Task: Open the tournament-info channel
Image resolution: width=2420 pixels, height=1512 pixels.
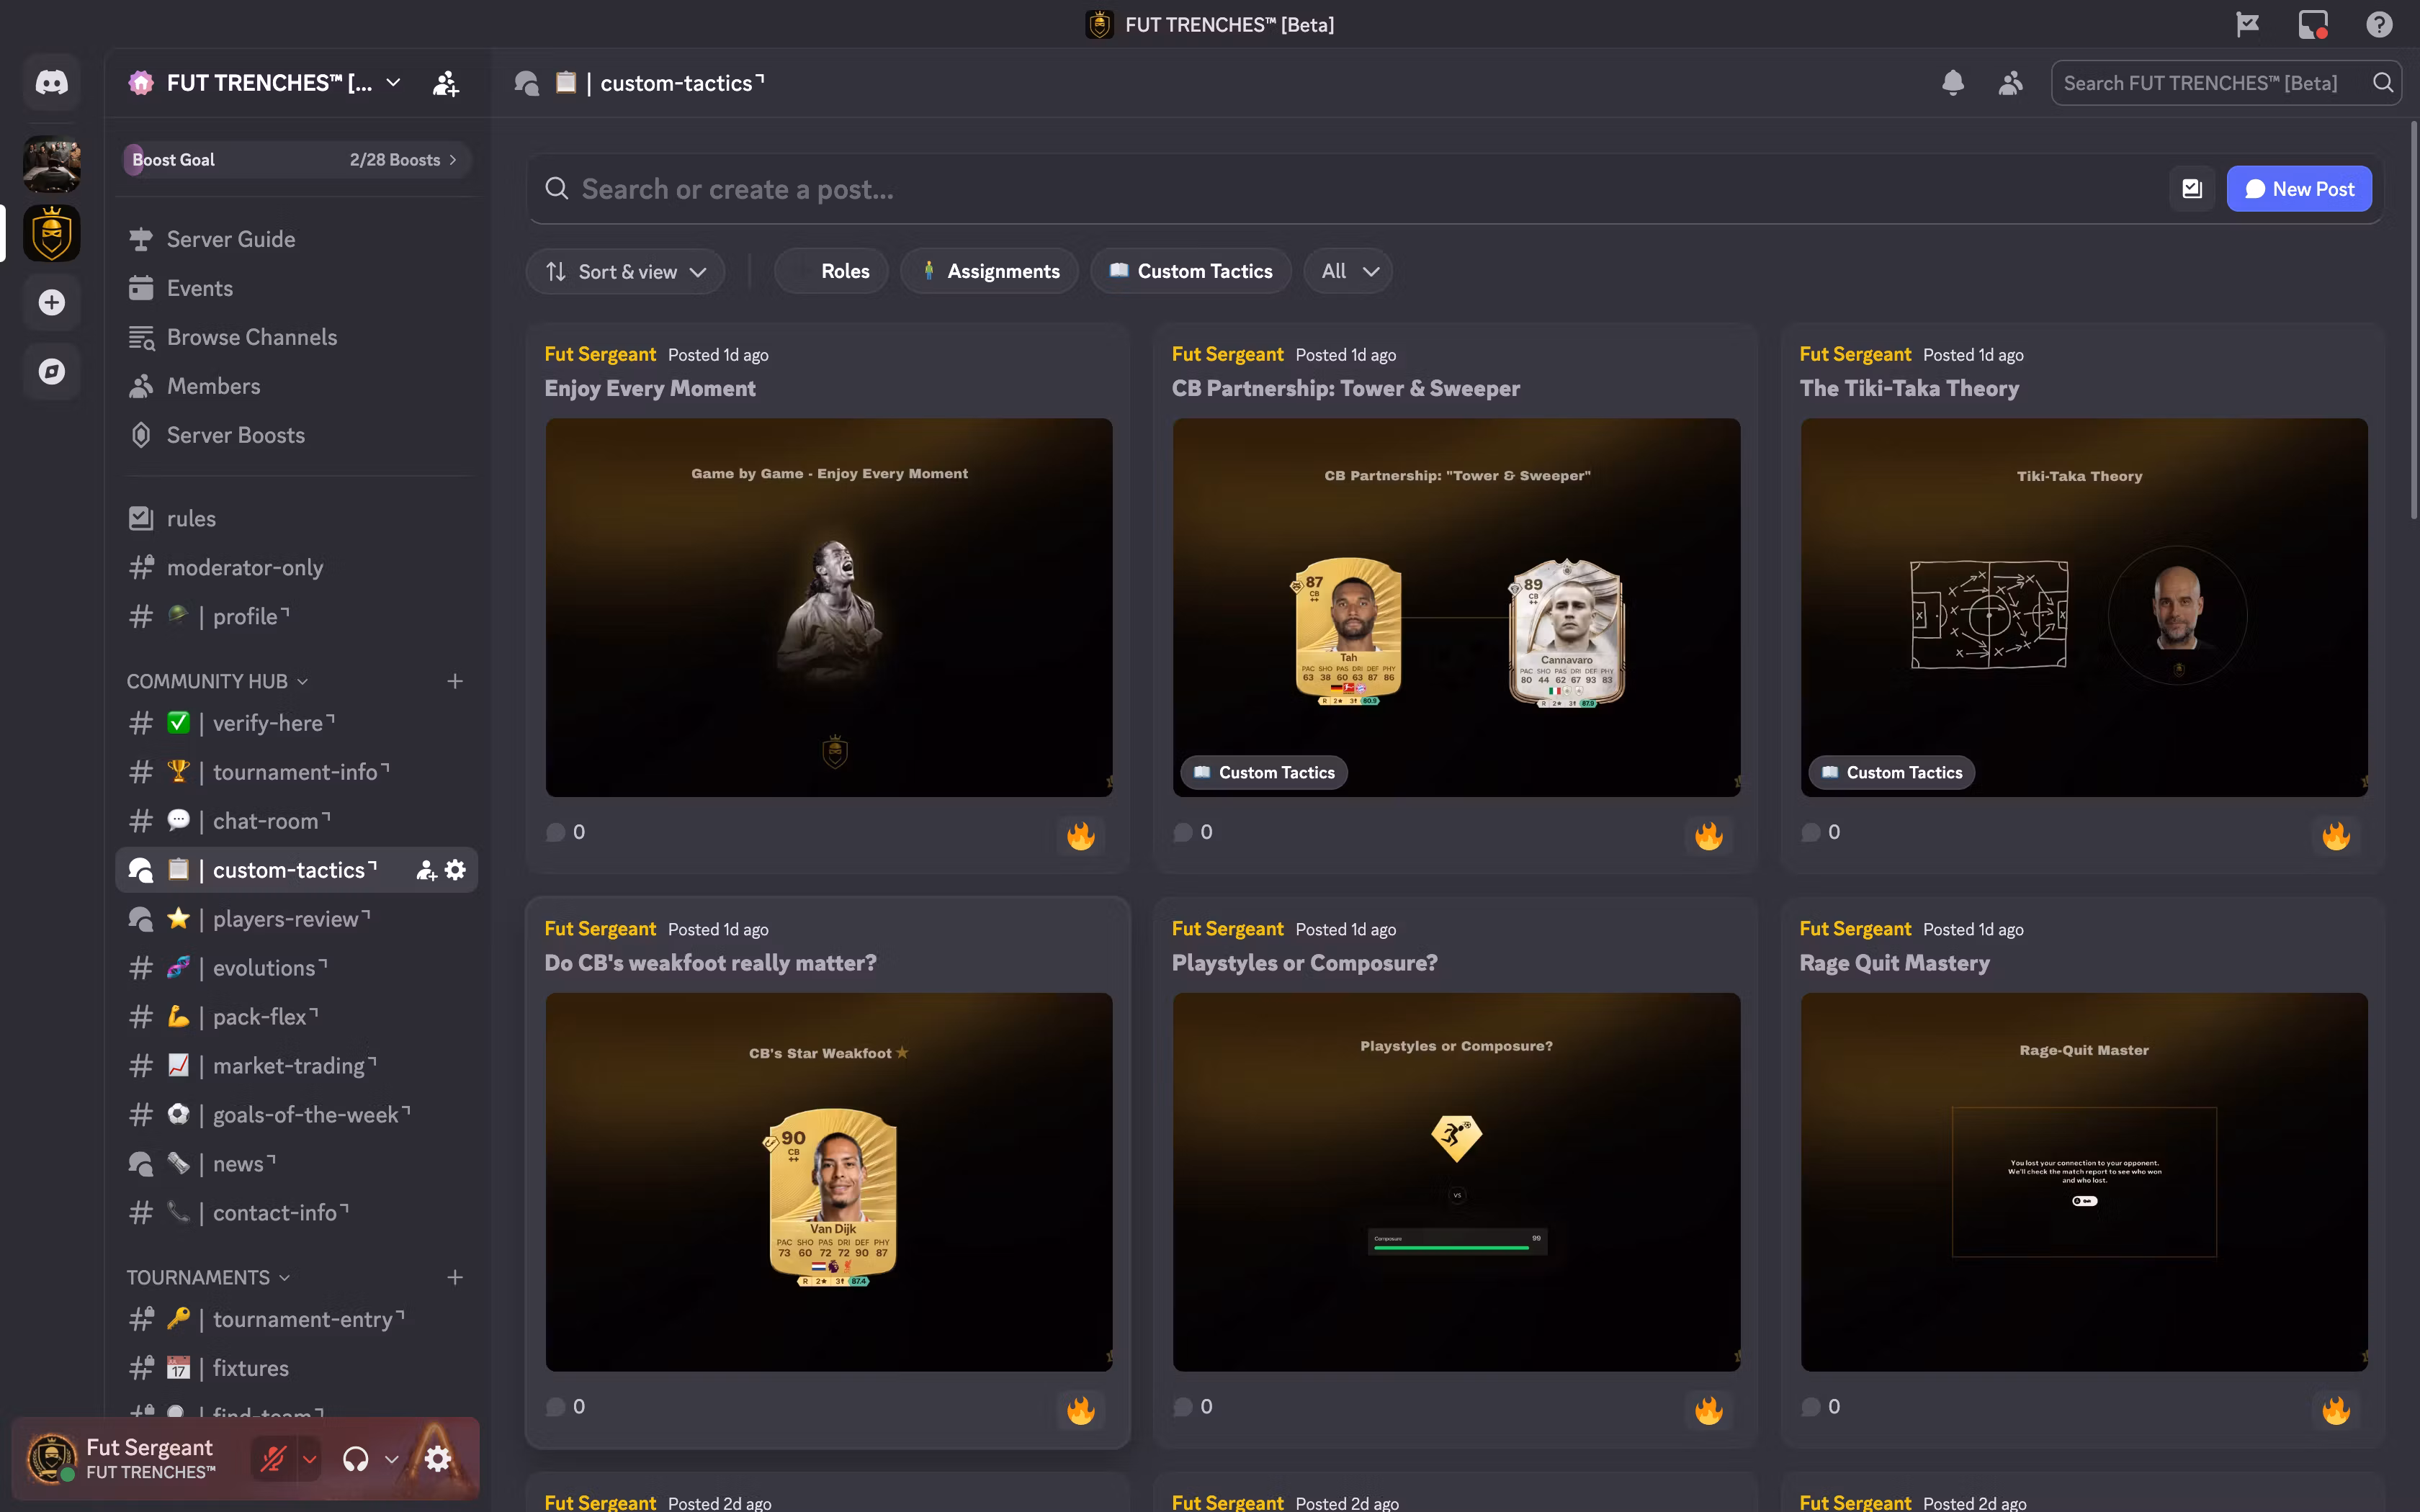Action: coord(296,772)
